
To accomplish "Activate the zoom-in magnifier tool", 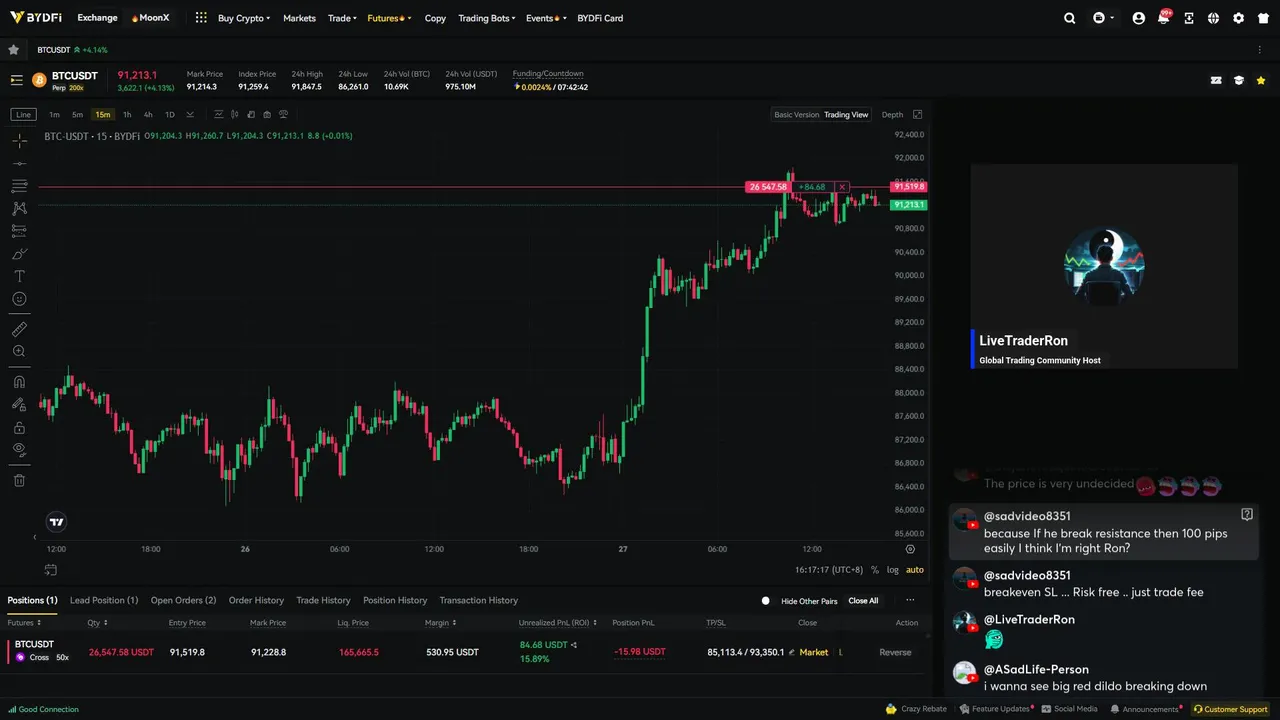I will tap(19, 351).
